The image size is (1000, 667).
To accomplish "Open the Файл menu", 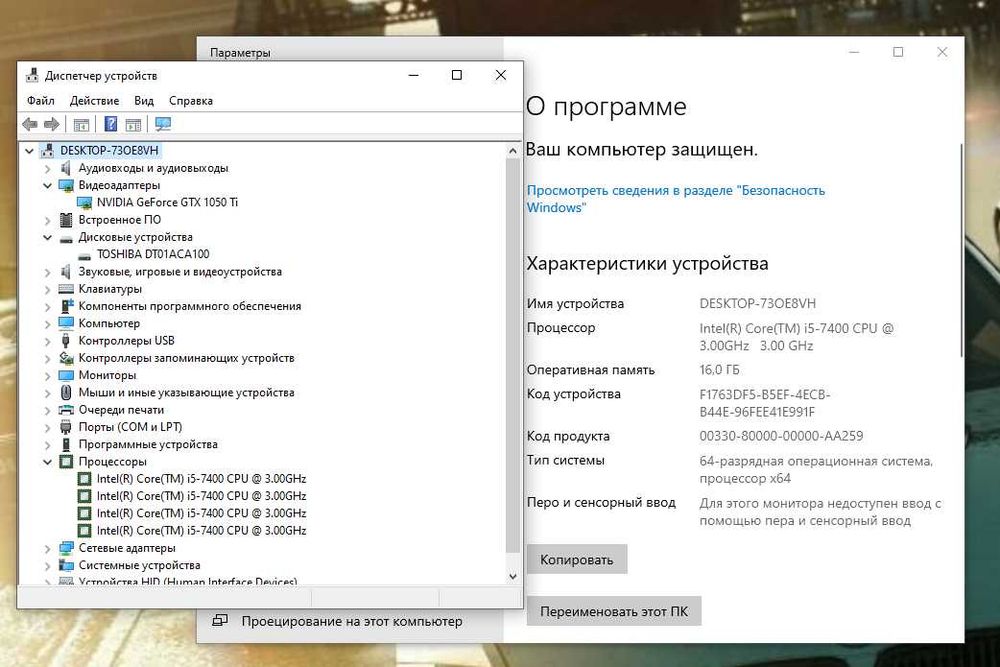I will 41,101.
